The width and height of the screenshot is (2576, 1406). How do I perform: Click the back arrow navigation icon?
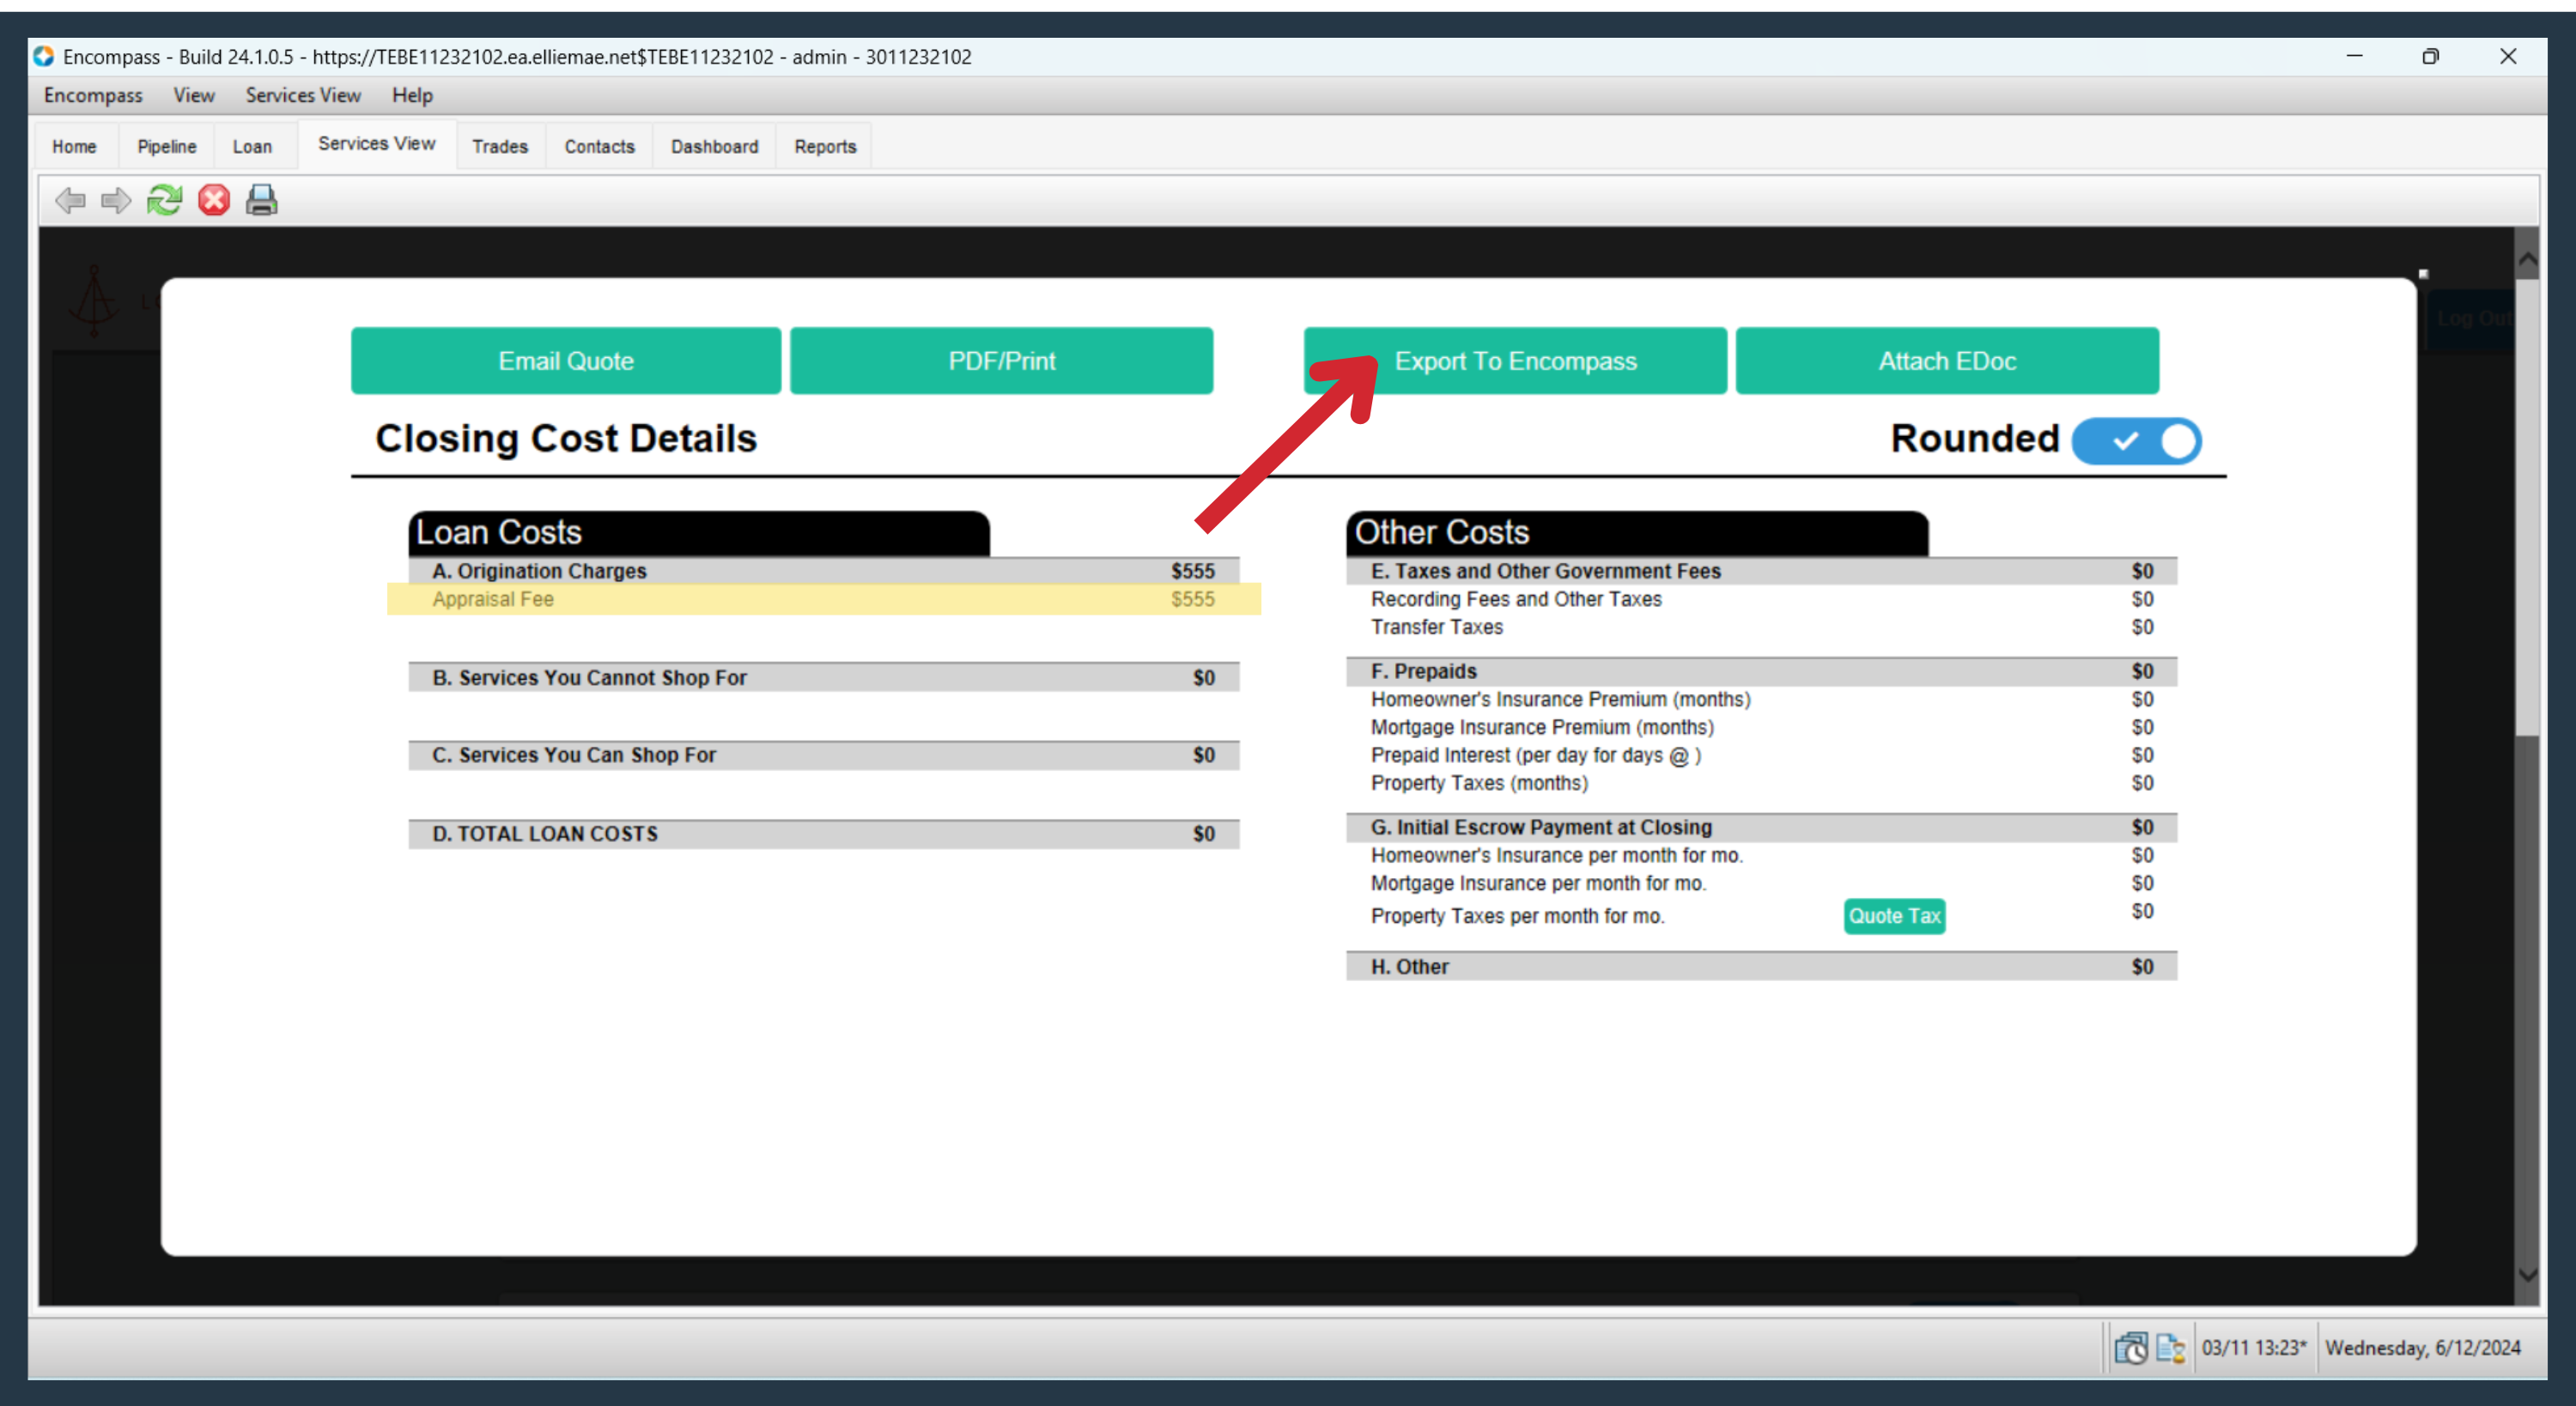pos(70,201)
